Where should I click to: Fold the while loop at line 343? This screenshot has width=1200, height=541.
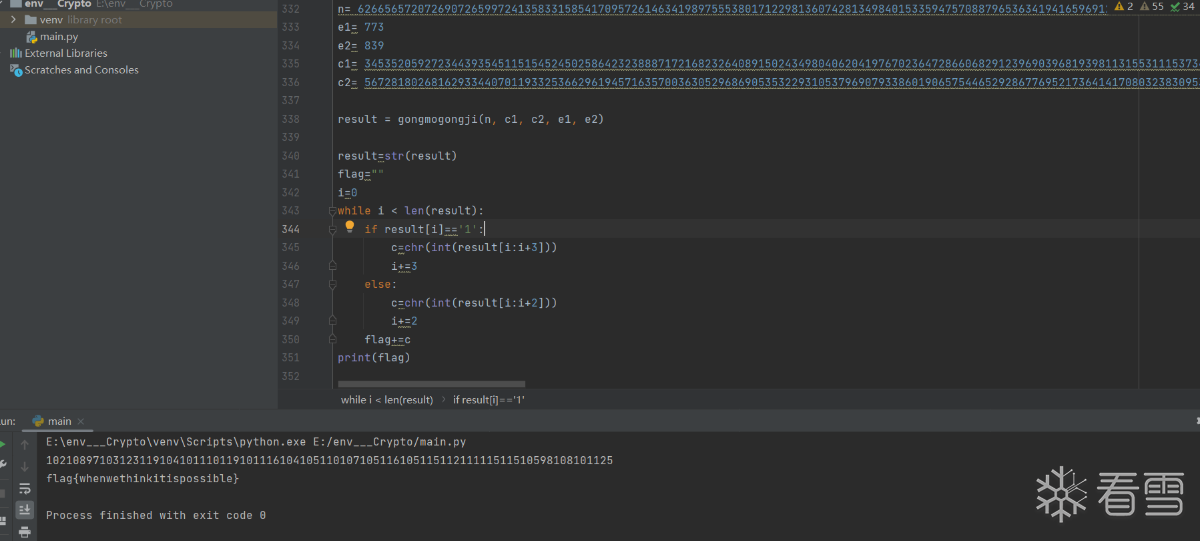333,211
